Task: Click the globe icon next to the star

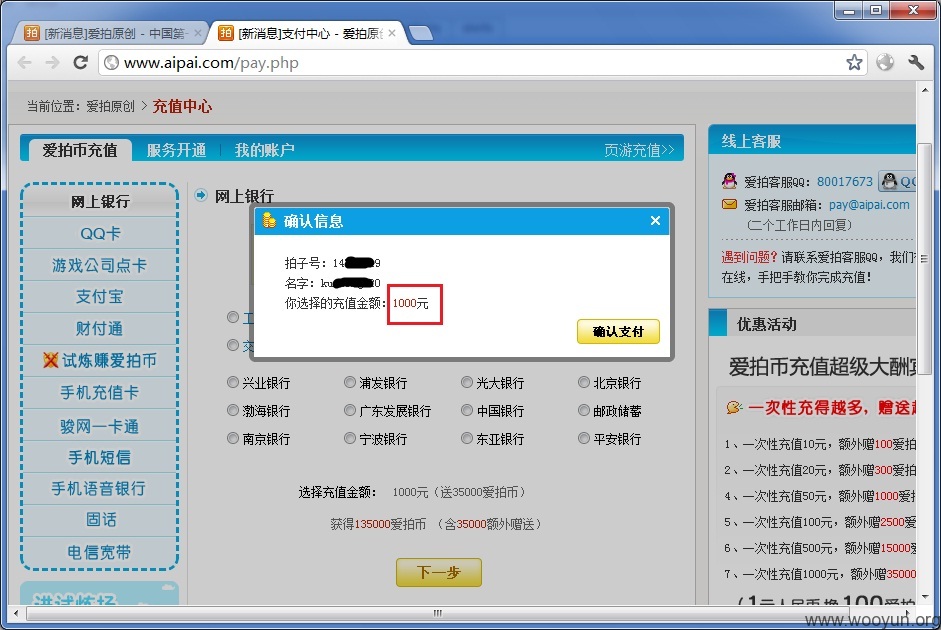Action: click(885, 62)
